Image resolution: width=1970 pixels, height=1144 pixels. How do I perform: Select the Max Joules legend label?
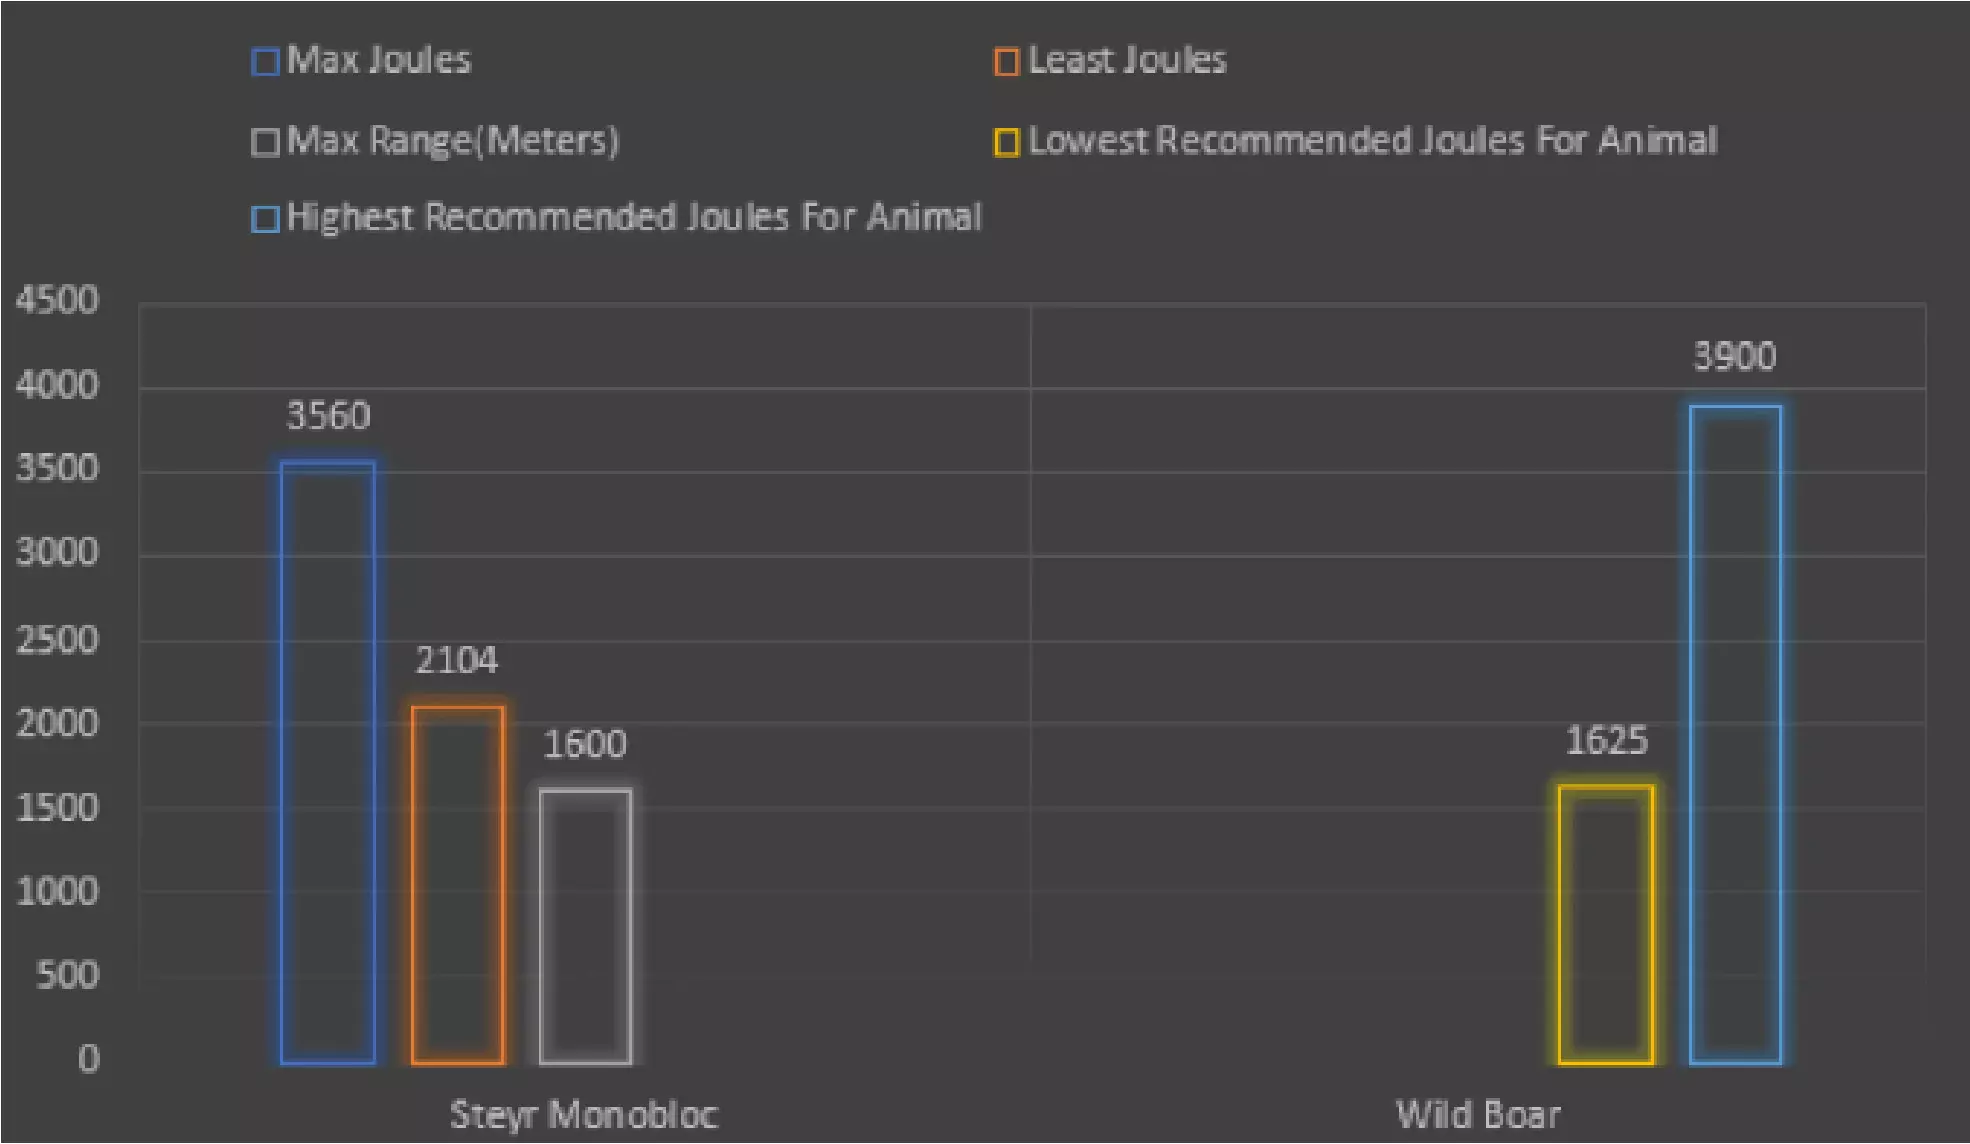pos(378,60)
